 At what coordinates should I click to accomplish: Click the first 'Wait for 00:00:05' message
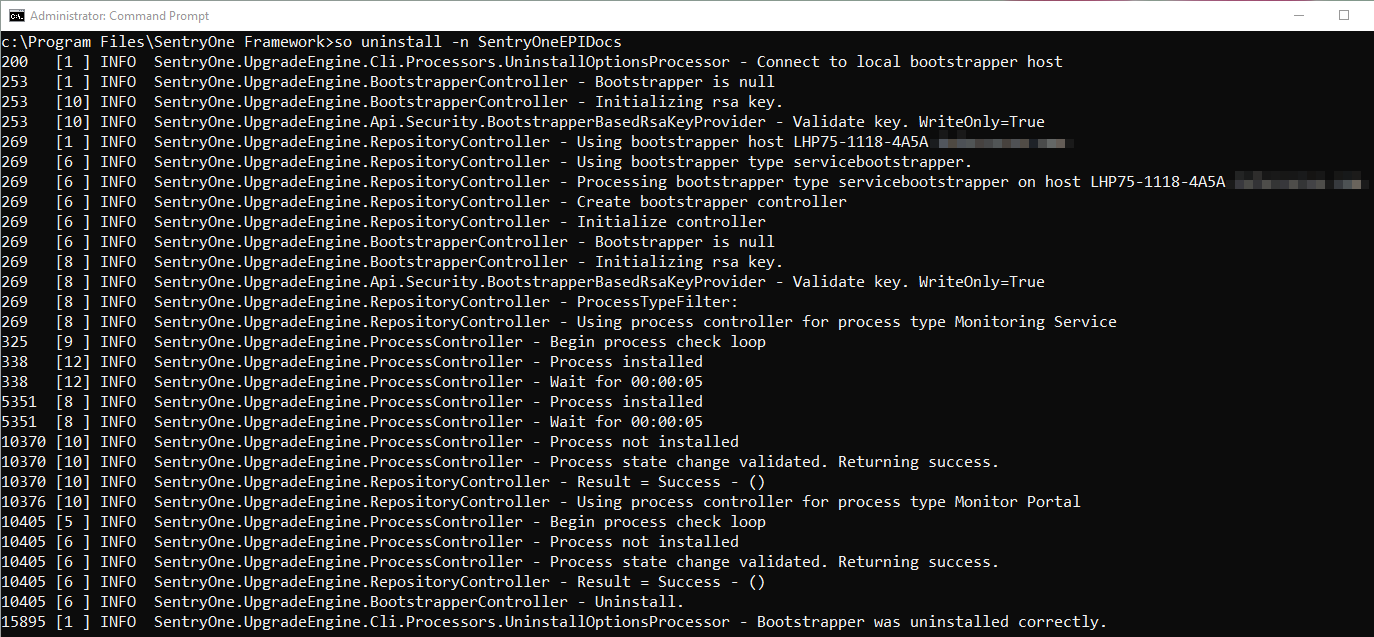pos(626,382)
